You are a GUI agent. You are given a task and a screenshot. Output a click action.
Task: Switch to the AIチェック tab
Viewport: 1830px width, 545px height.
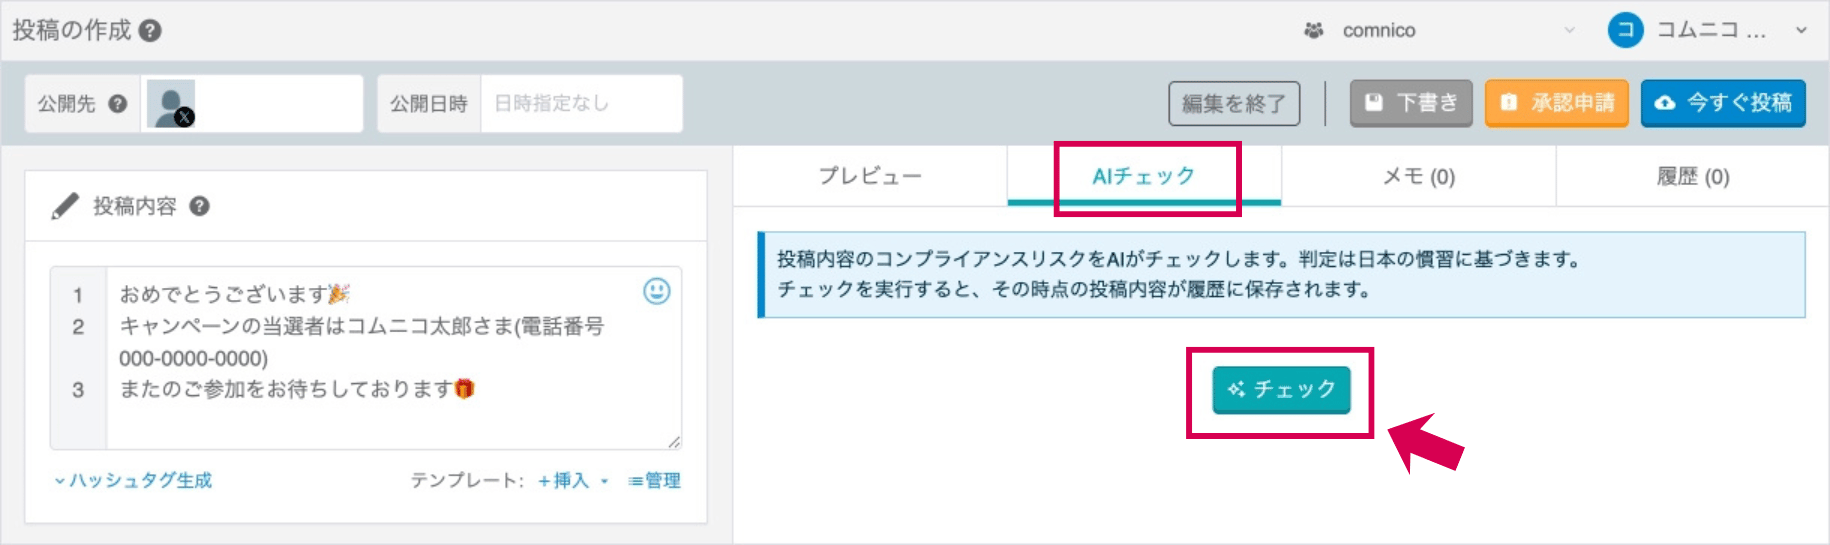[x=1144, y=176]
